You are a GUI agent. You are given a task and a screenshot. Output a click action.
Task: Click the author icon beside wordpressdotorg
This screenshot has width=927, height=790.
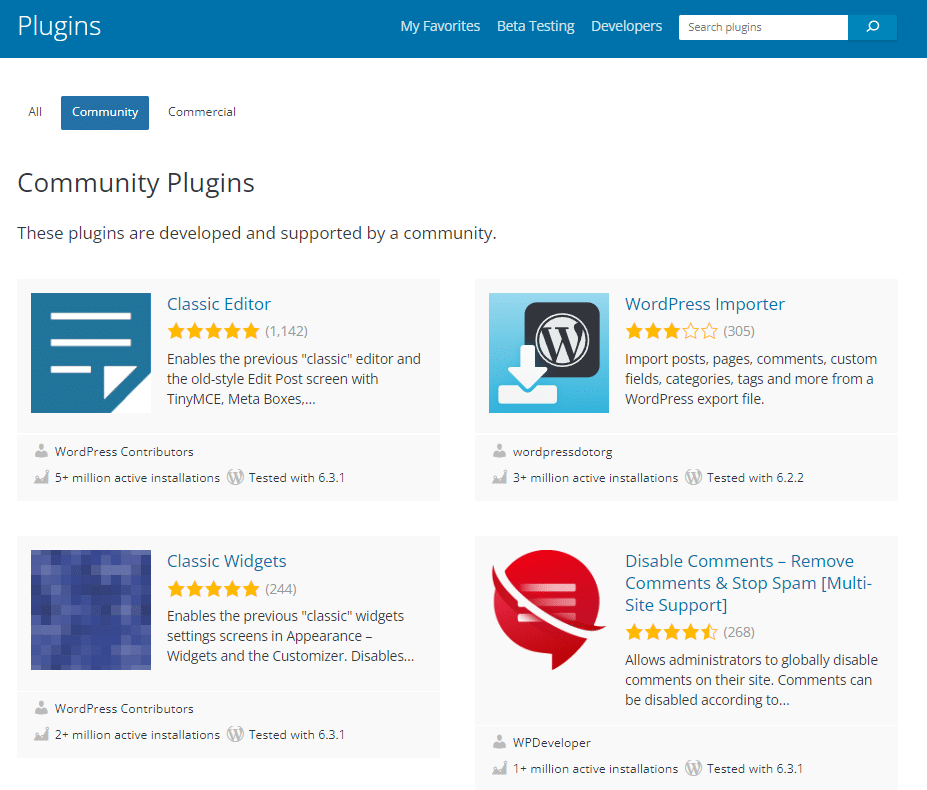tap(500, 451)
